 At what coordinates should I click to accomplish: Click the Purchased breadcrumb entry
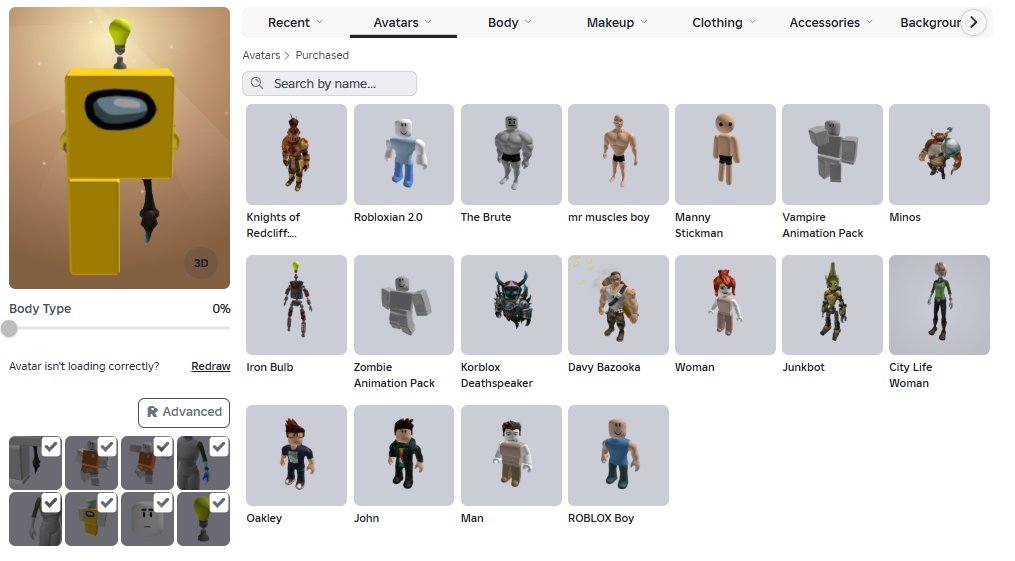coord(322,55)
